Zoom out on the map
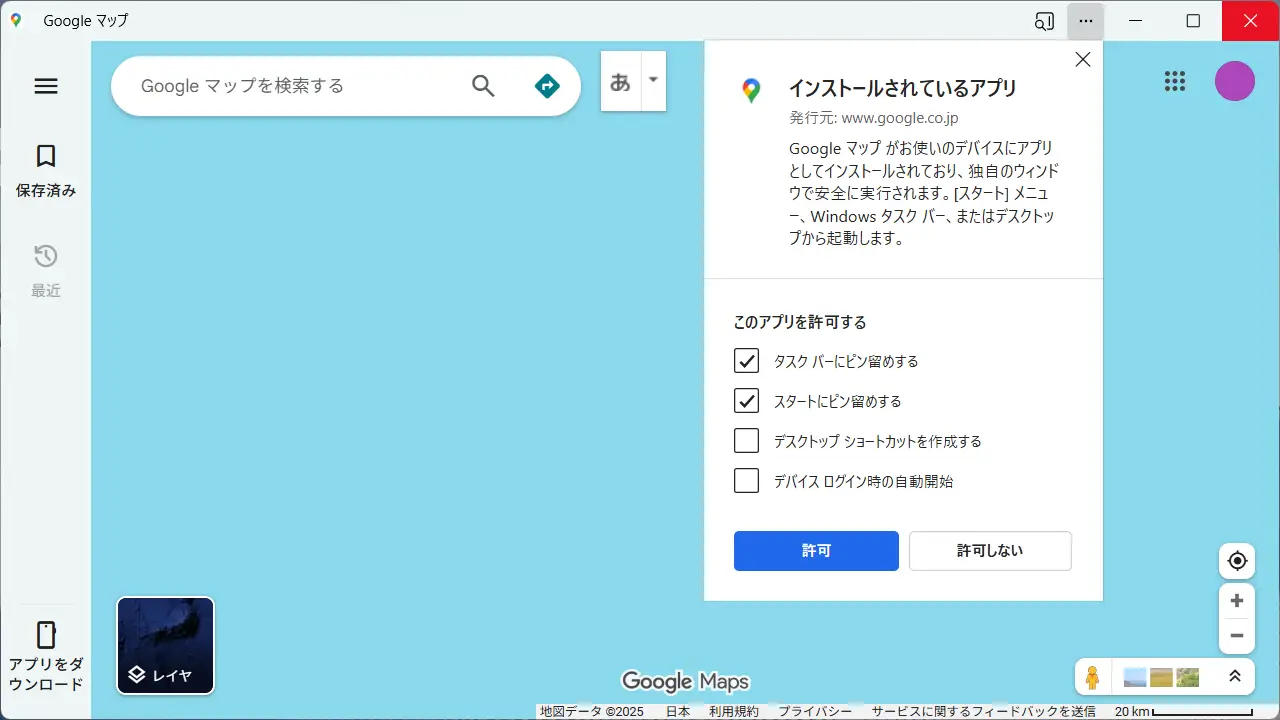Screen dimensions: 1280x720 1237,636
